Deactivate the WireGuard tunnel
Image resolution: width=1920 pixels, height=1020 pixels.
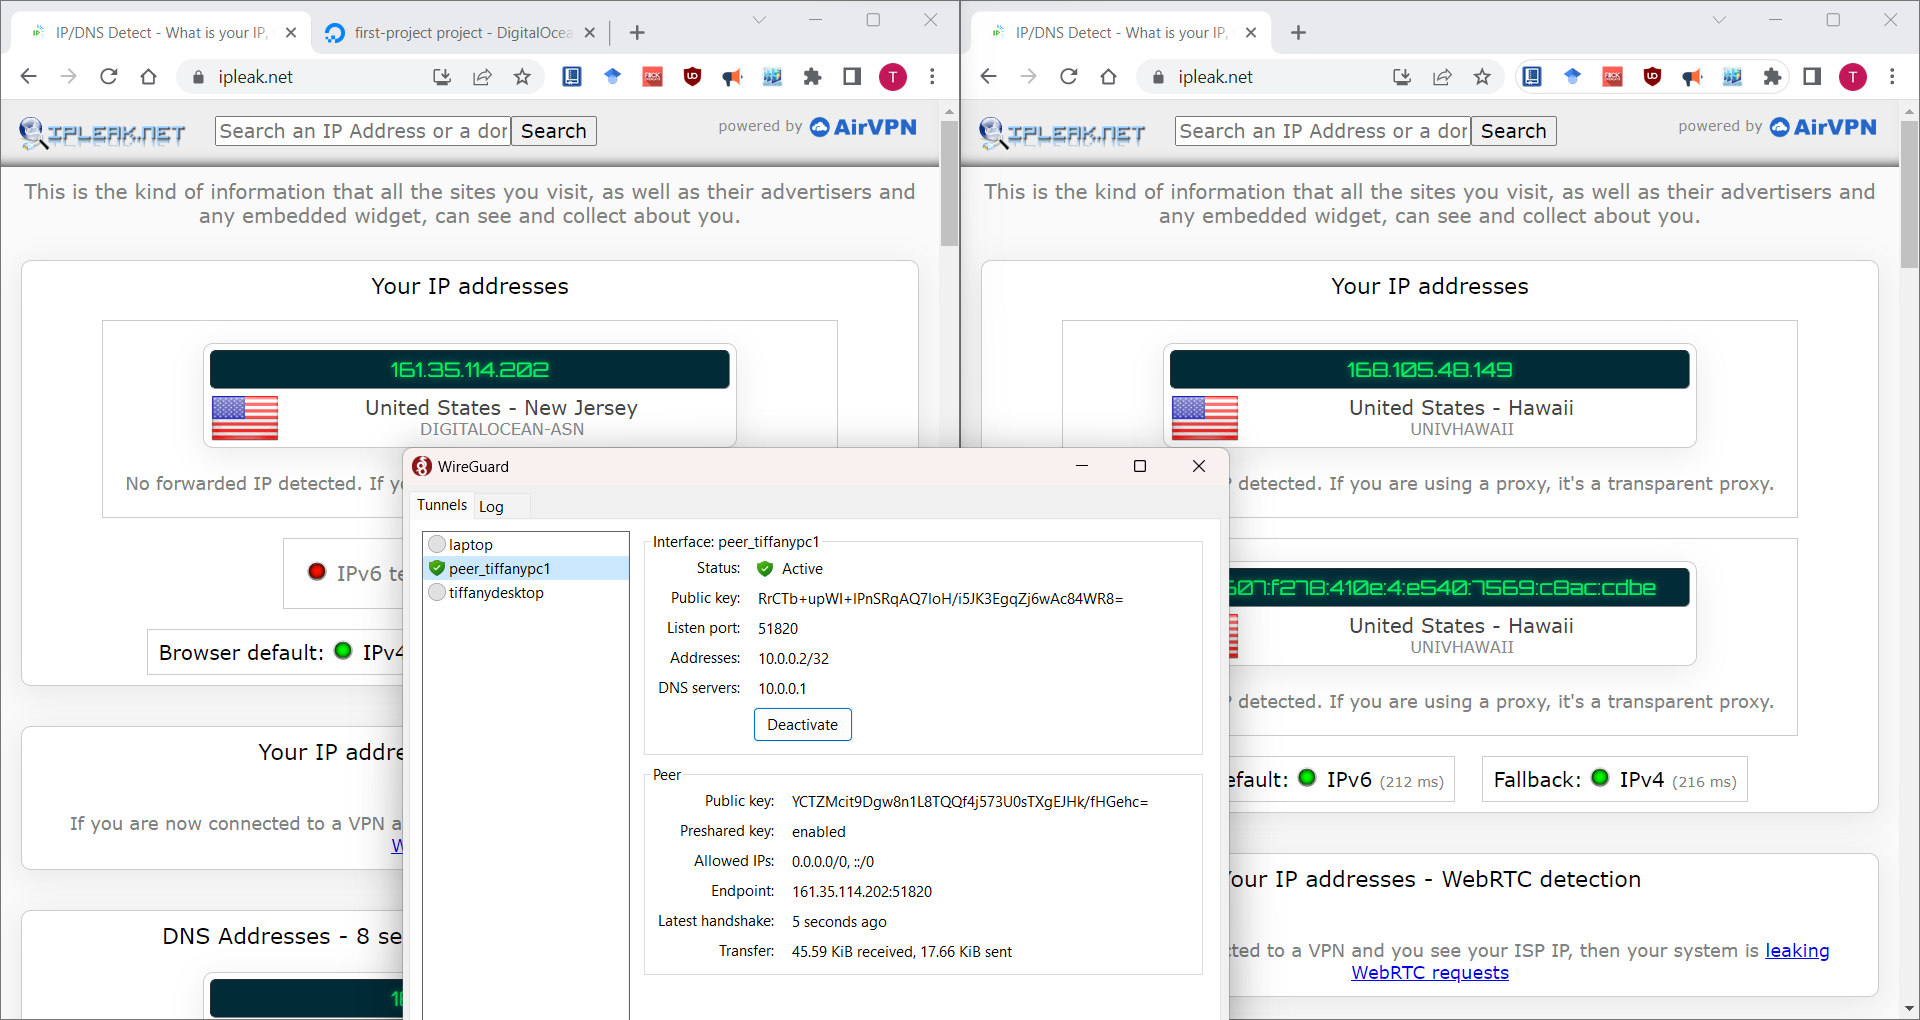pos(803,725)
